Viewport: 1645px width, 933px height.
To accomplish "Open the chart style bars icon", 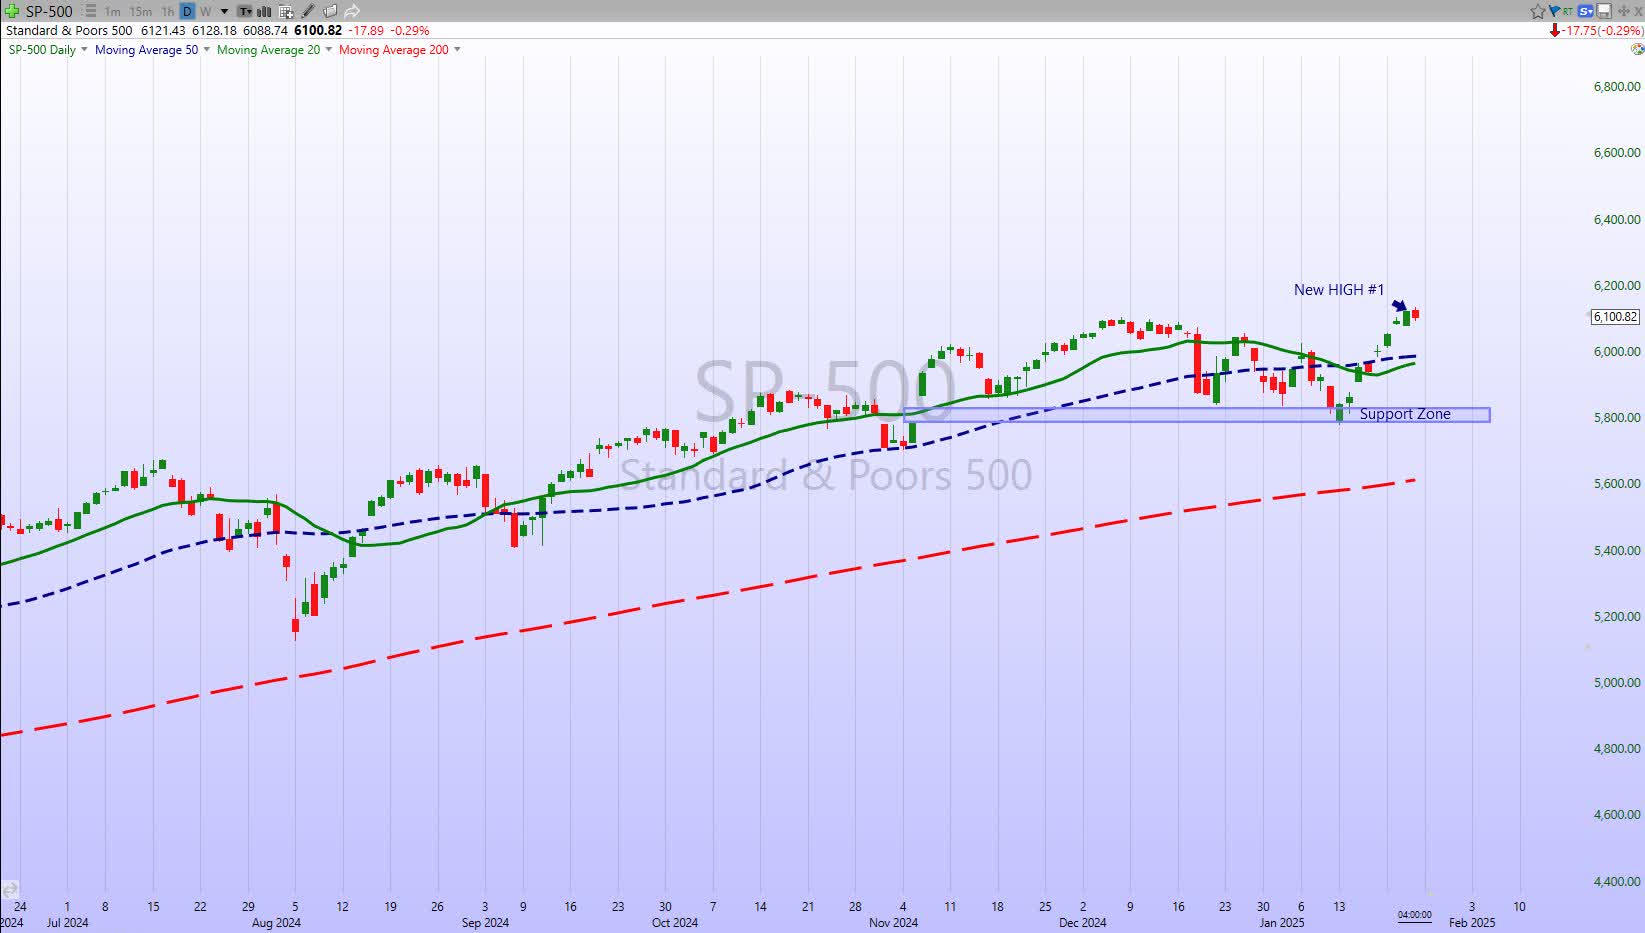I will [265, 12].
